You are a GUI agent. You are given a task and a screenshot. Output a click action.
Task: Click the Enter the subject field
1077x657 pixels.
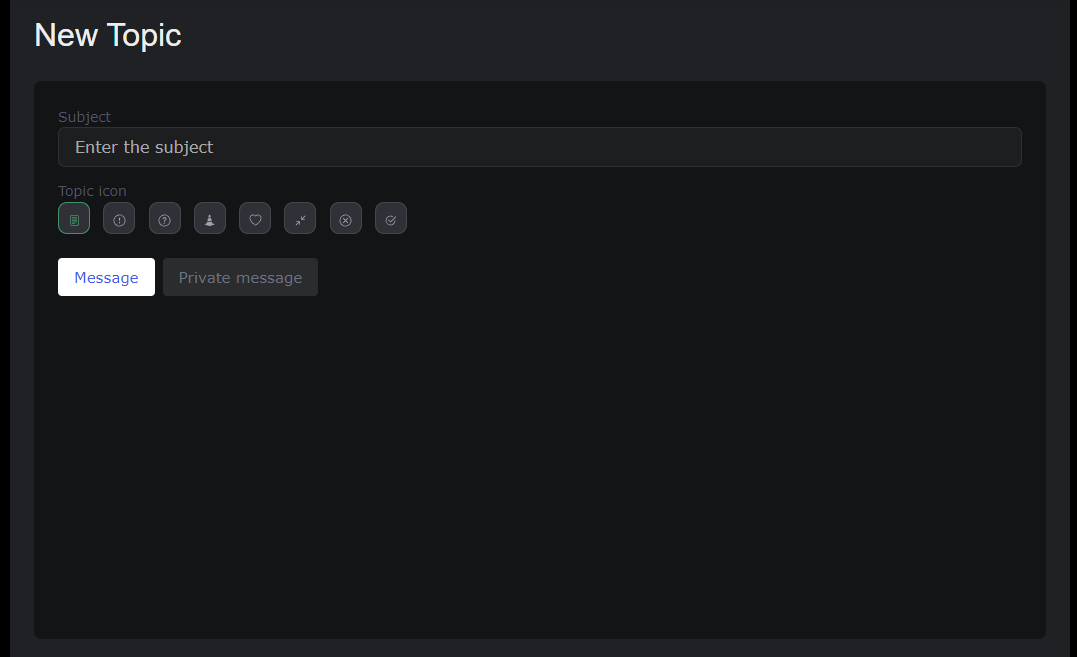(540, 147)
